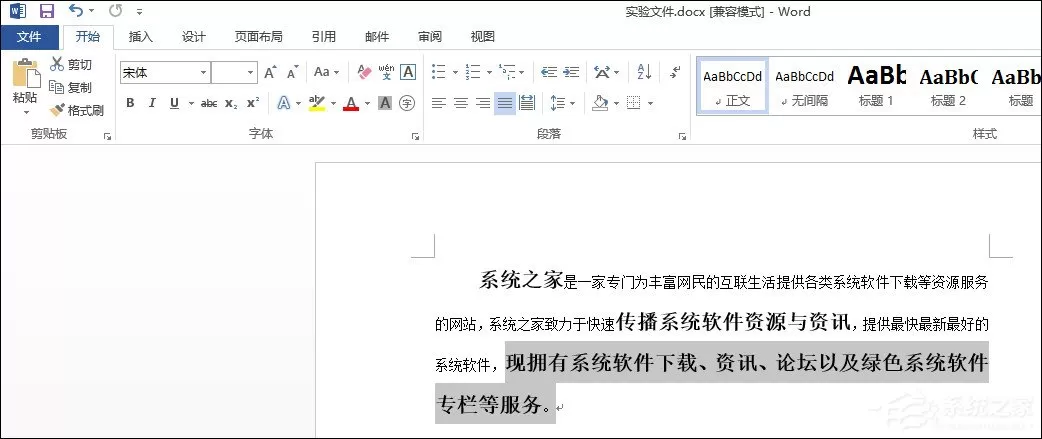Click the red font color button
Image resolution: width=1042 pixels, height=439 pixels.
(351, 103)
